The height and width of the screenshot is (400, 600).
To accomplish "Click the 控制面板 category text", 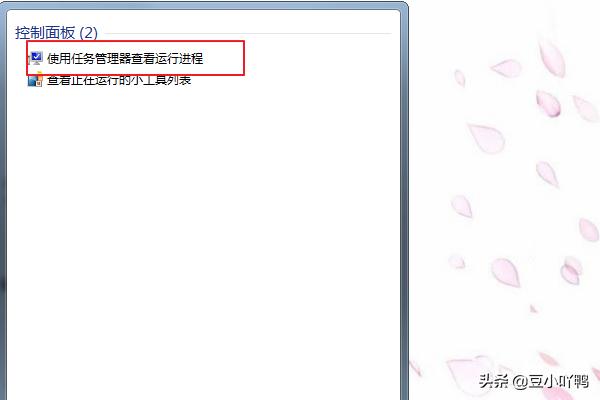I will pyautogui.click(x=45, y=33).
